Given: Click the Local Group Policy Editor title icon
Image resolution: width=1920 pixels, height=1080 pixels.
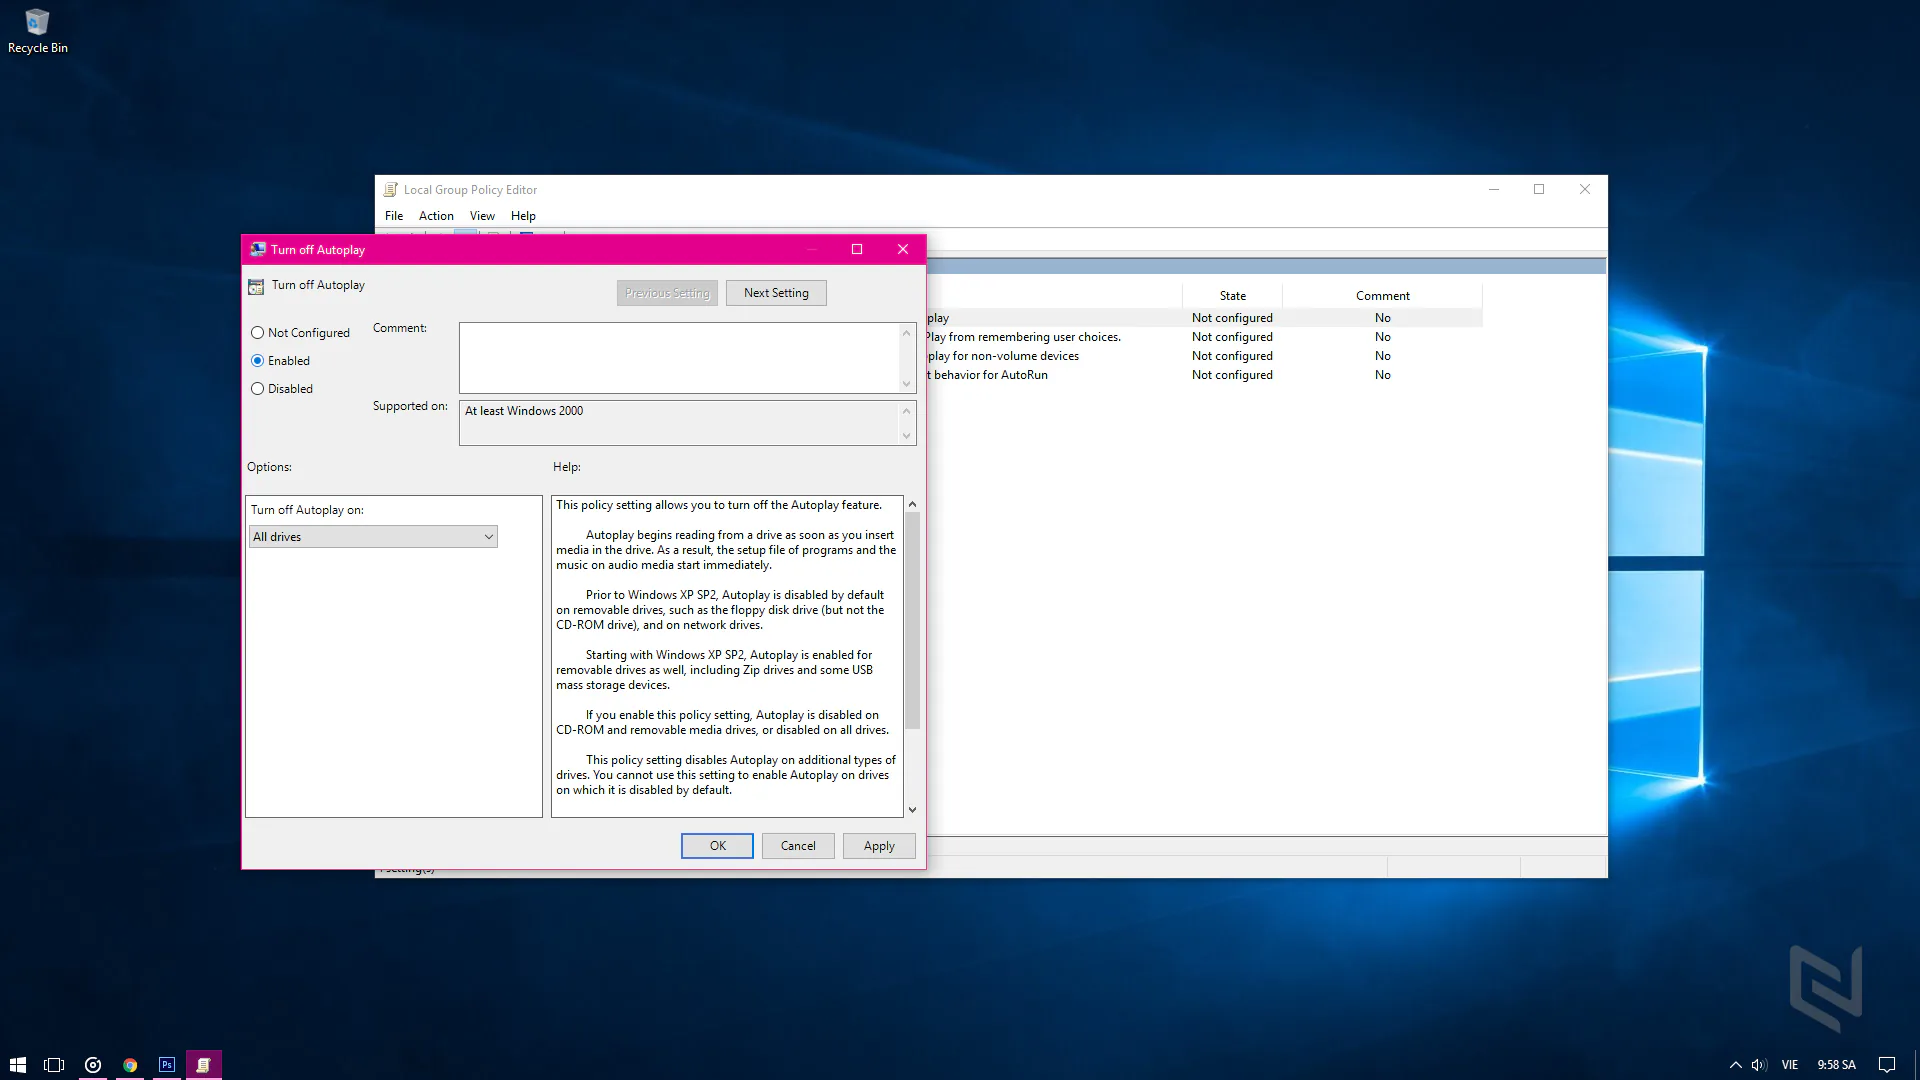Looking at the screenshot, I should (x=391, y=189).
